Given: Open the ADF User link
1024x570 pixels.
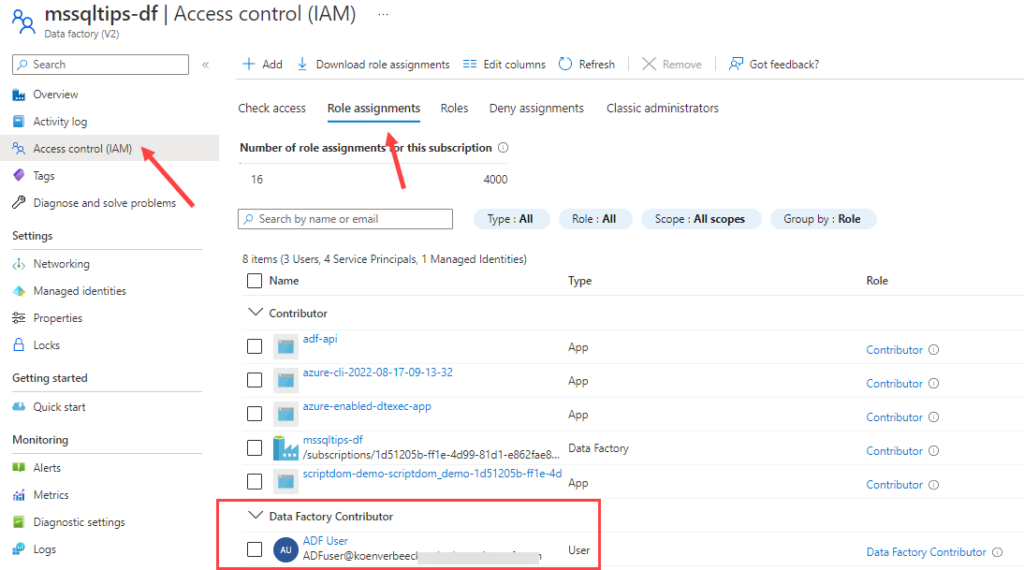Looking at the screenshot, I should [x=325, y=541].
